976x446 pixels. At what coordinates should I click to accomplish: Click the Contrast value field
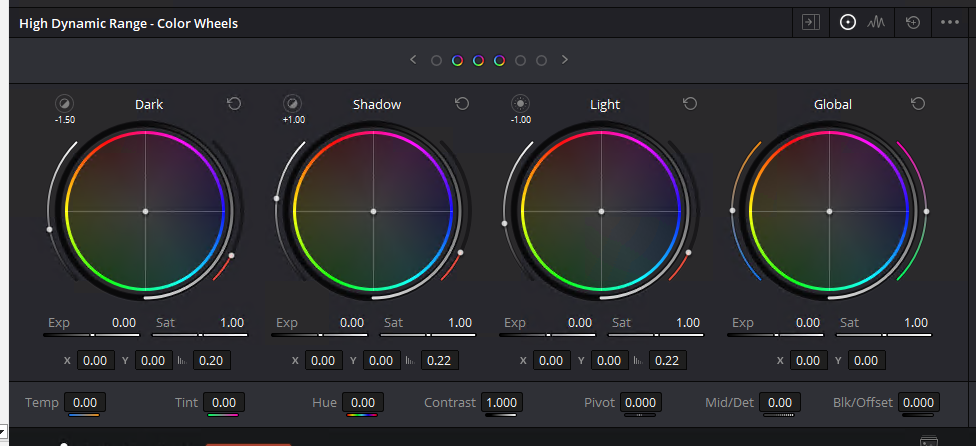tap(501, 402)
